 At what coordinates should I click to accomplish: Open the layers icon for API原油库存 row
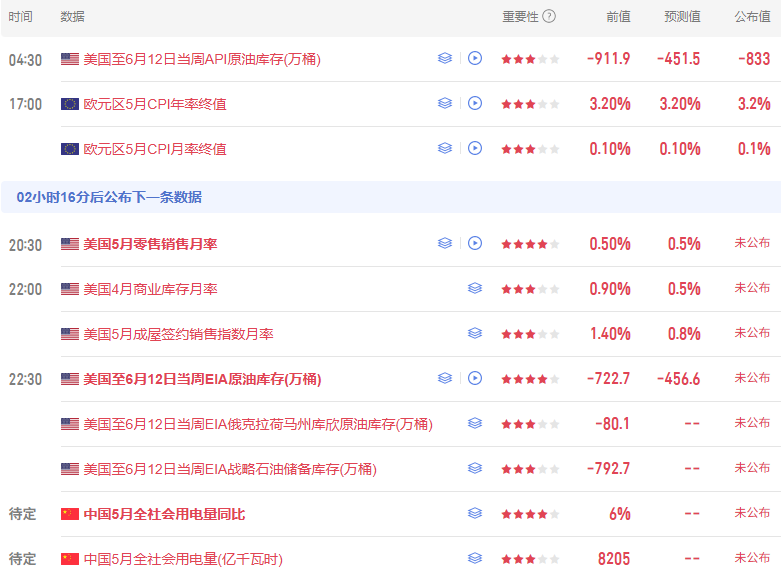445,58
